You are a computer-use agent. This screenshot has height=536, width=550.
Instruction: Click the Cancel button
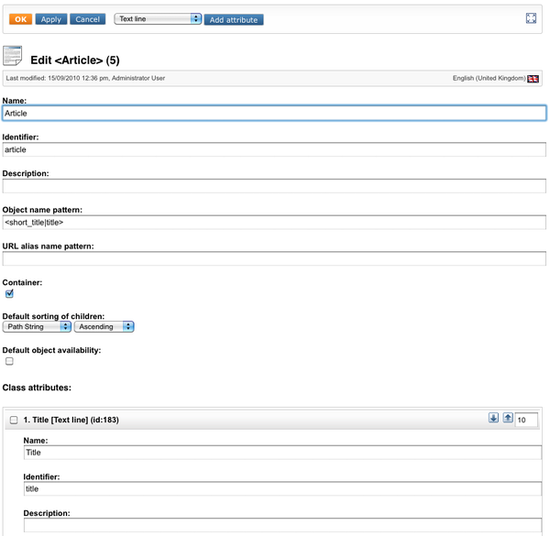(x=87, y=19)
